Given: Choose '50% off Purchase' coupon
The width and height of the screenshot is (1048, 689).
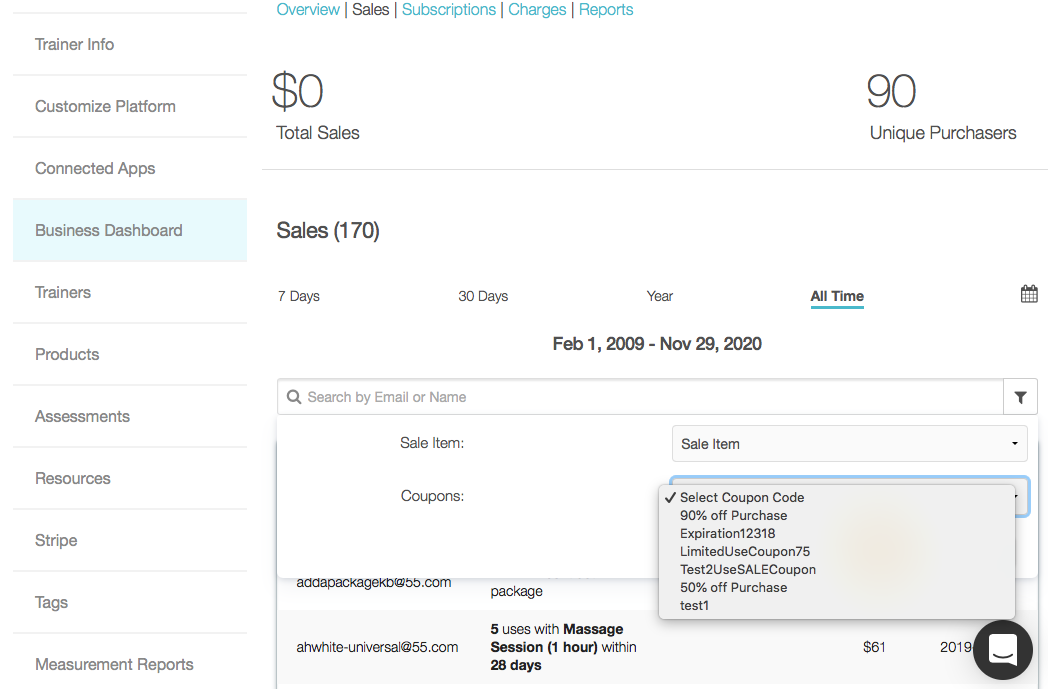Looking at the screenshot, I should (733, 587).
